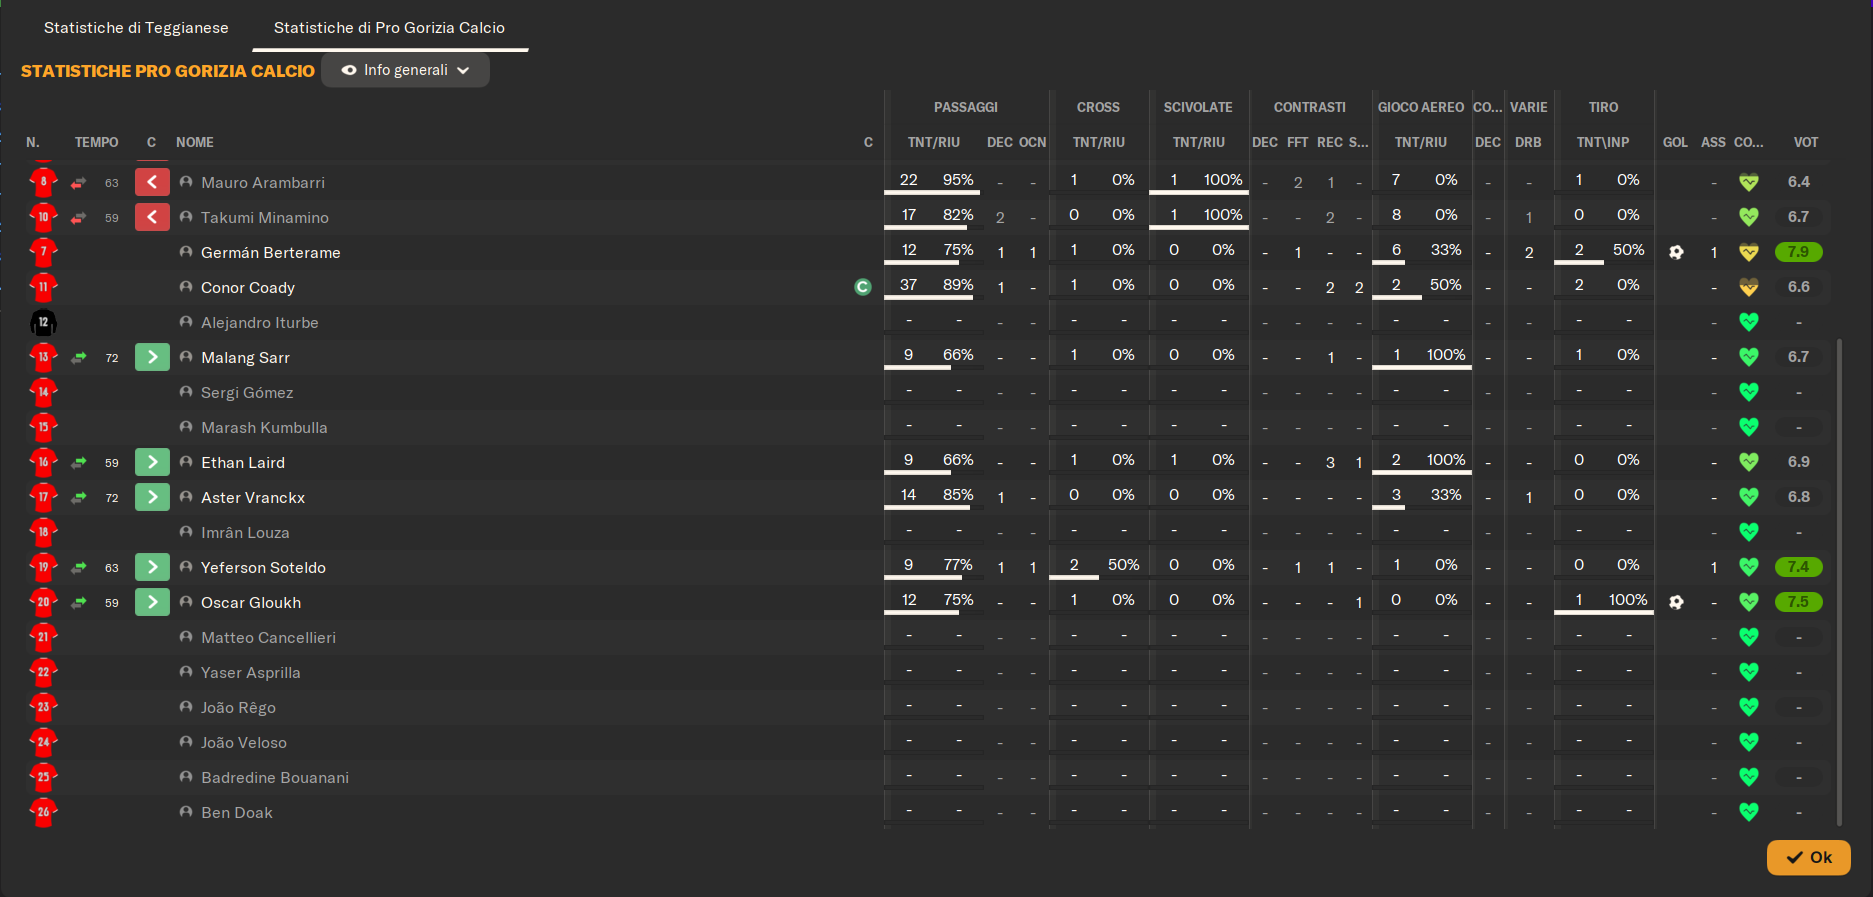Open Mauro Arambarri's player profile
The image size is (1873, 897).
point(263,182)
